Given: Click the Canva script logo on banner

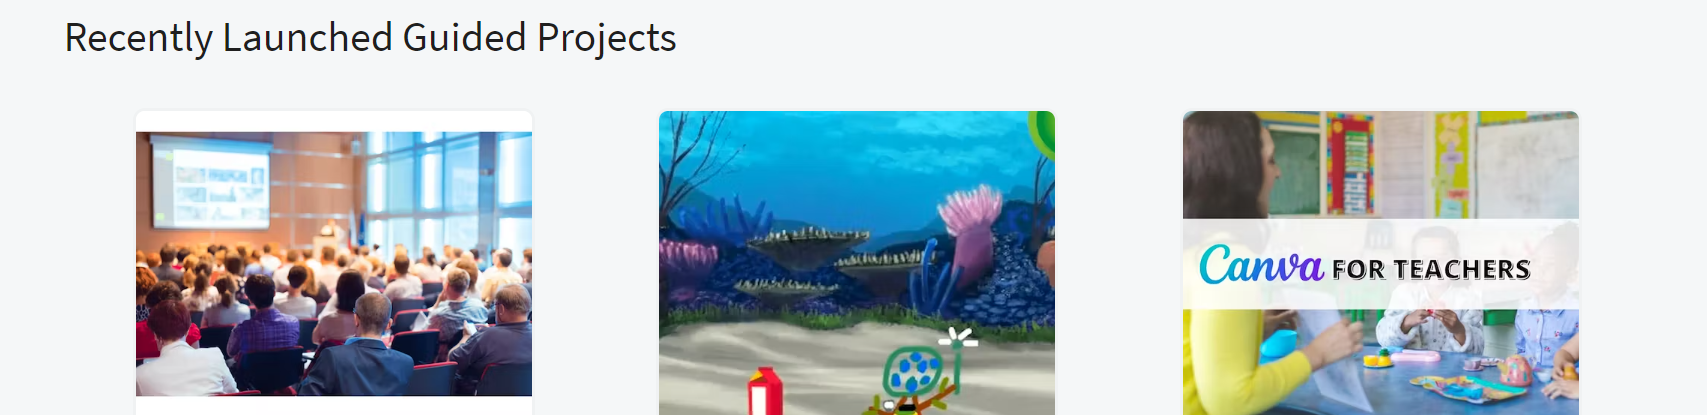Looking at the screenshot, I should click(1261, 265).
